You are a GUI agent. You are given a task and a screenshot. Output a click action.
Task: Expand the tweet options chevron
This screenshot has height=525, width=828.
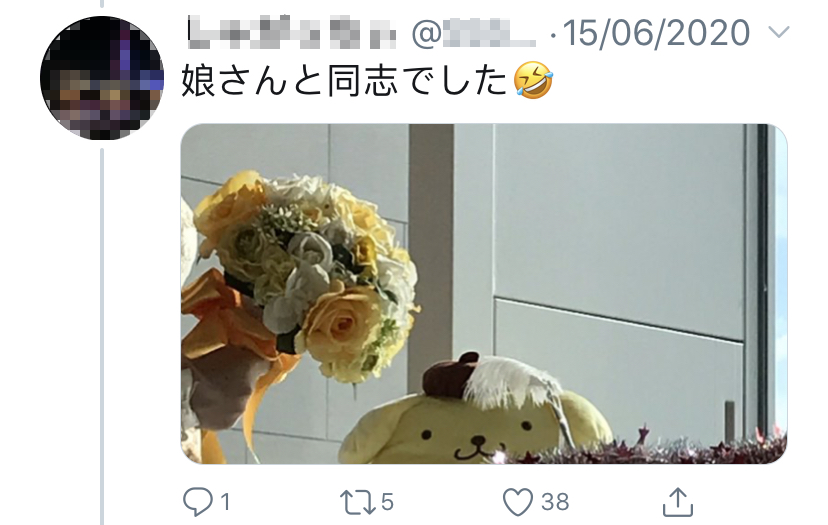(779, 33)
